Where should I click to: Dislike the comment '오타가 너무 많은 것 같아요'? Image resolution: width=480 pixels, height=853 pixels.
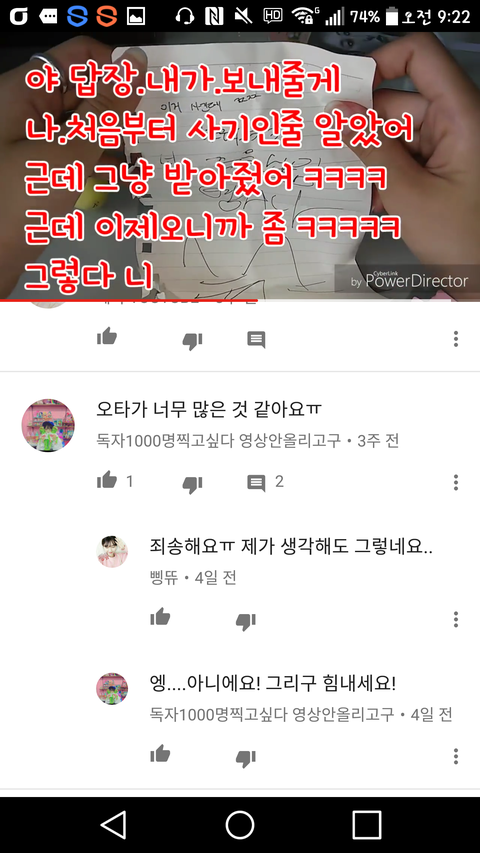(192, 484)
